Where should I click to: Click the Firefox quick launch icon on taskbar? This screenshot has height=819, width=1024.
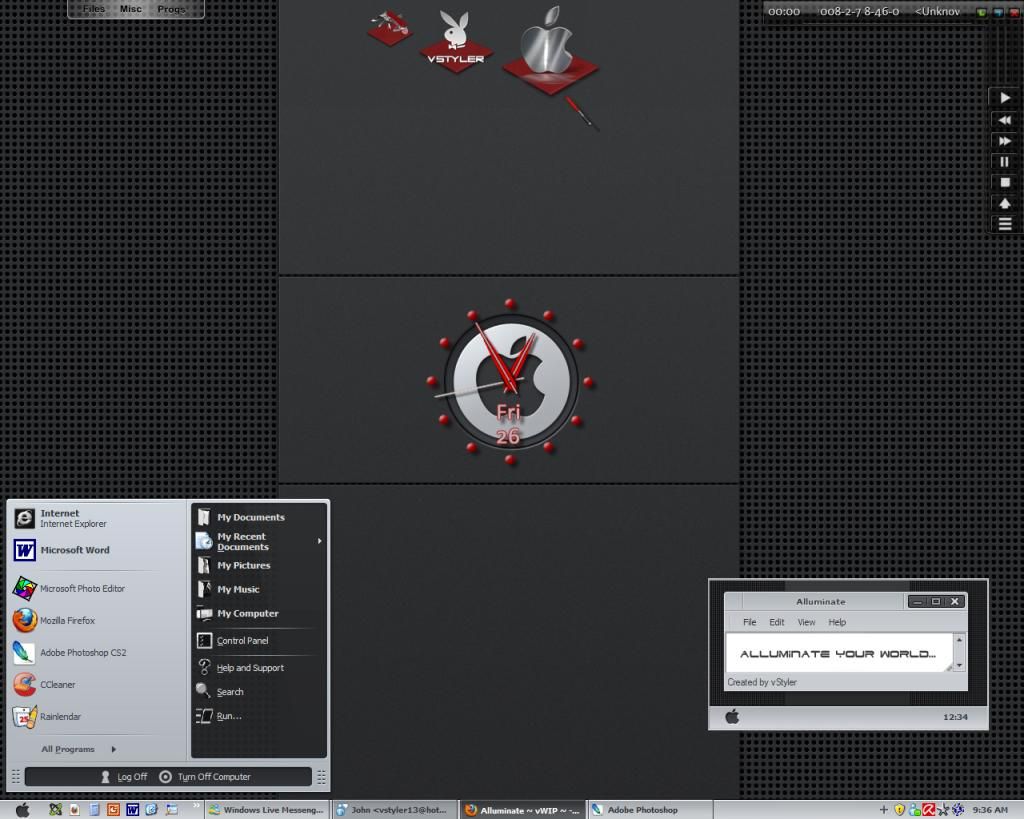pyautogui.click(x=74, y=810)
